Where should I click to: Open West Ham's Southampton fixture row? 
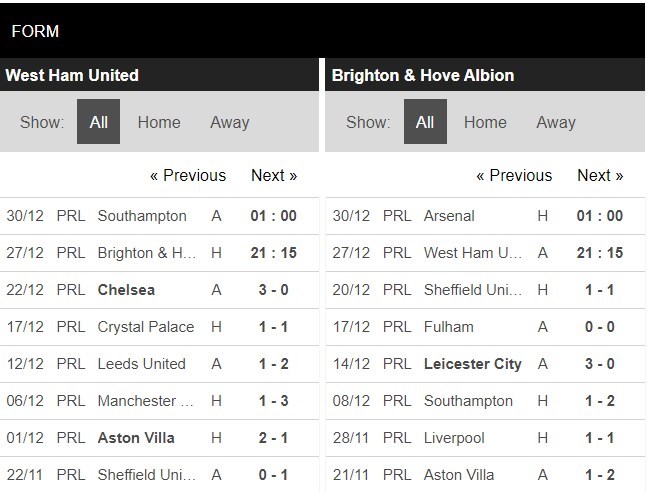click(142, 216)
